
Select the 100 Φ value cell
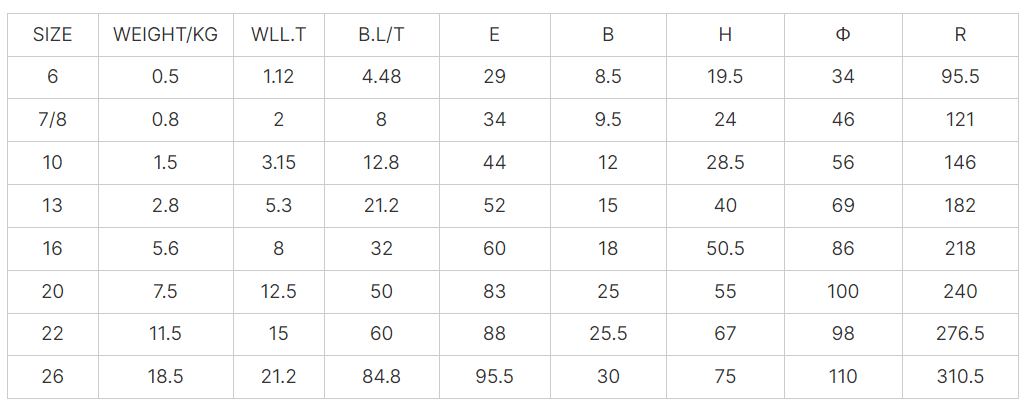tap(843, 291)
